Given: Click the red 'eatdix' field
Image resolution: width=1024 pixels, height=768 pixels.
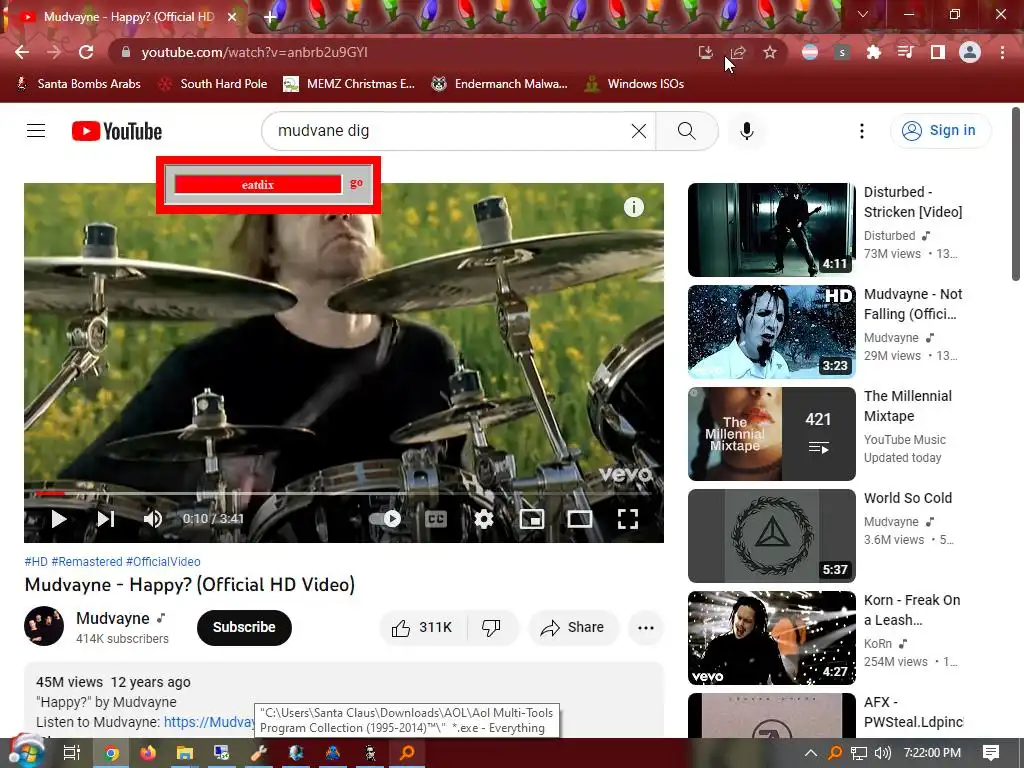Looking at the screenshot, I should point(258,185).
